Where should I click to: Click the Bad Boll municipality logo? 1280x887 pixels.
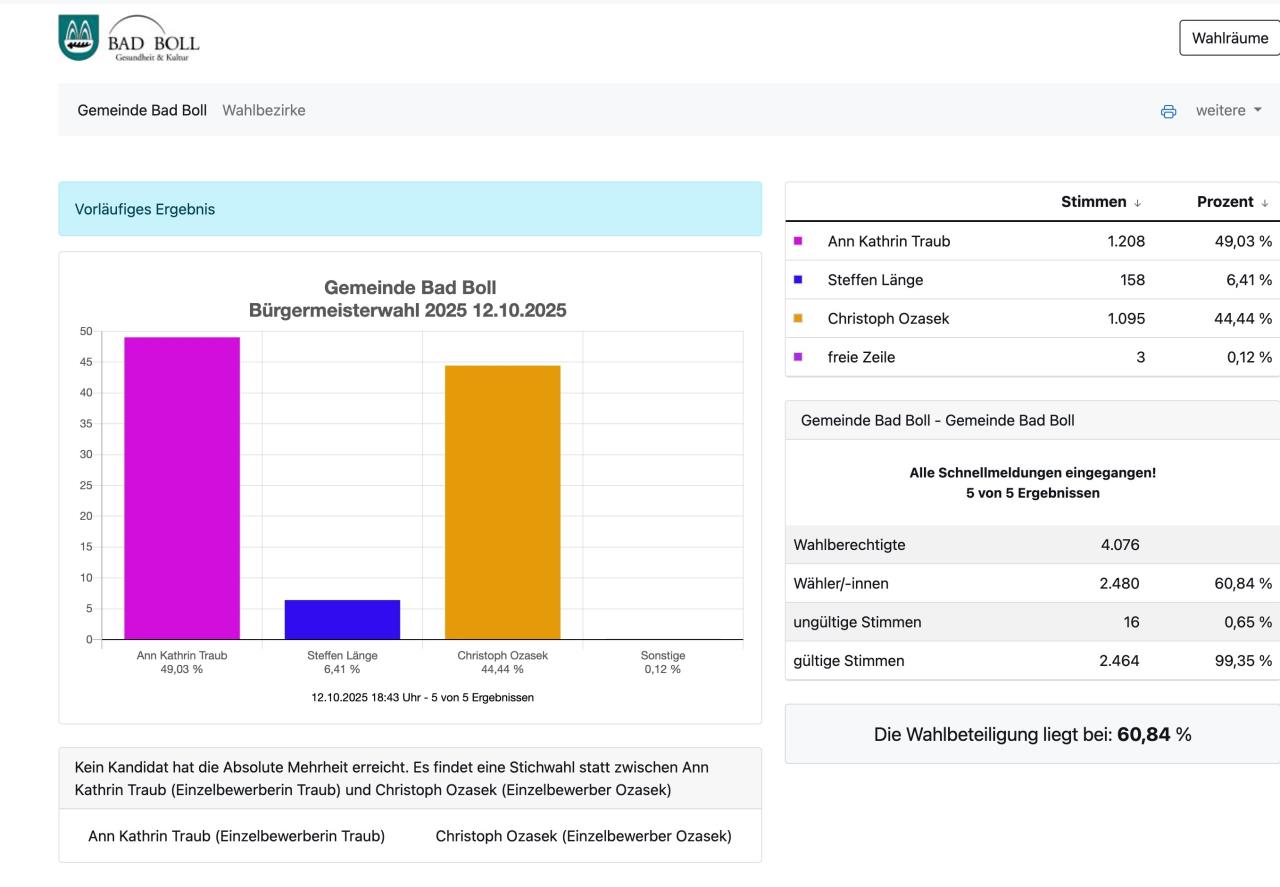tap(129, 40)
